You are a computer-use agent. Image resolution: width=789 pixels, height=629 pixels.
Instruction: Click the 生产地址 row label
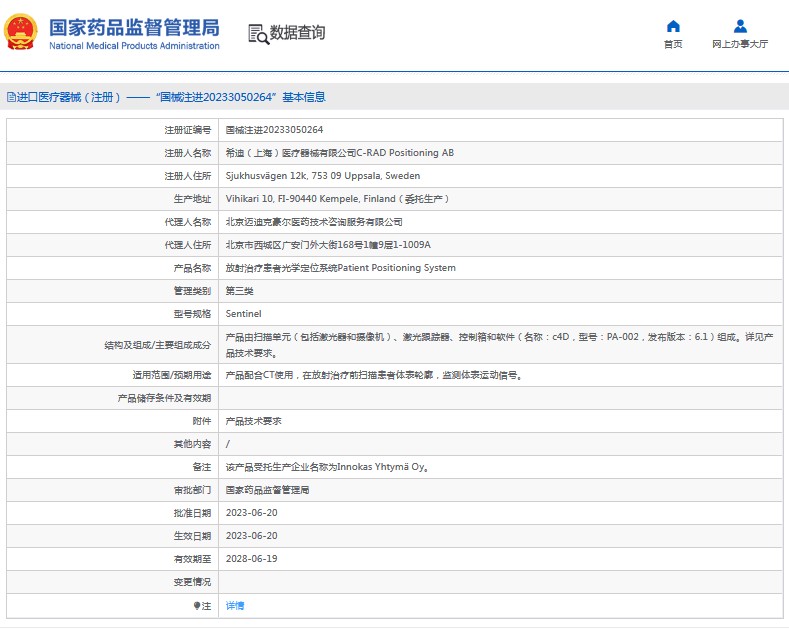192,199
